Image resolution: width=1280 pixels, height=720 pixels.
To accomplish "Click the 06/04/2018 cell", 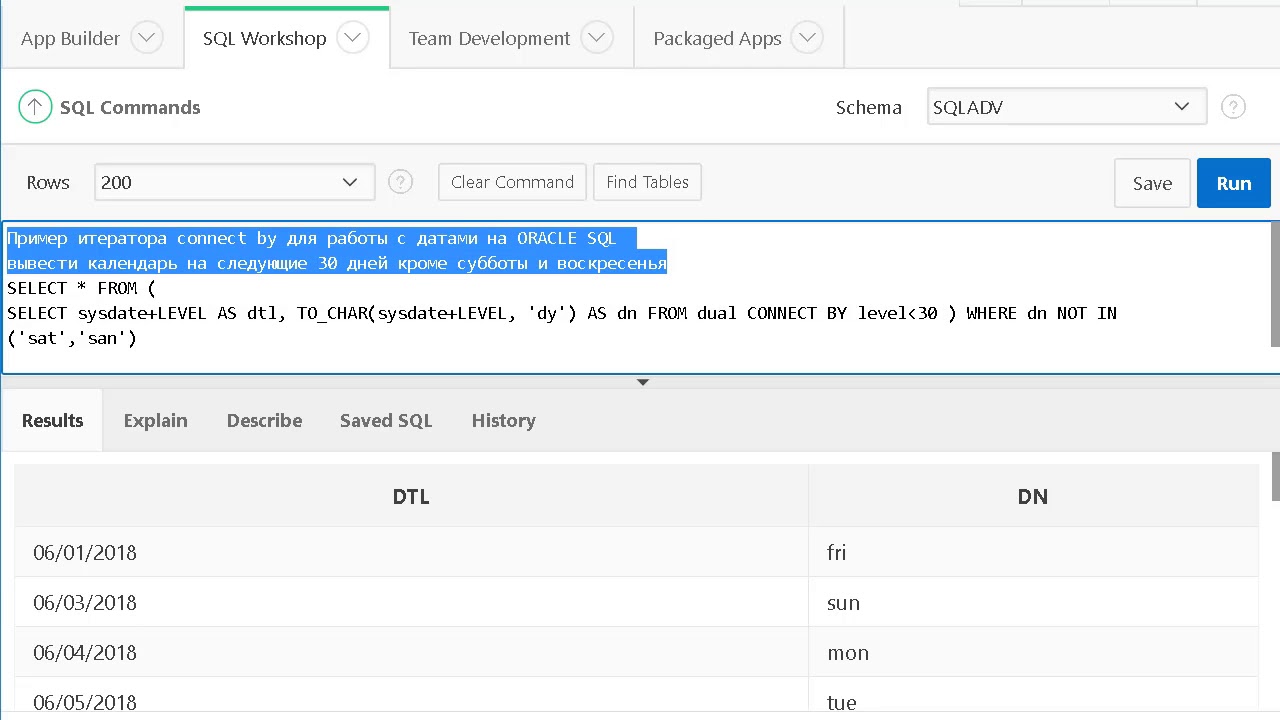I will click(x=411, y=652).
